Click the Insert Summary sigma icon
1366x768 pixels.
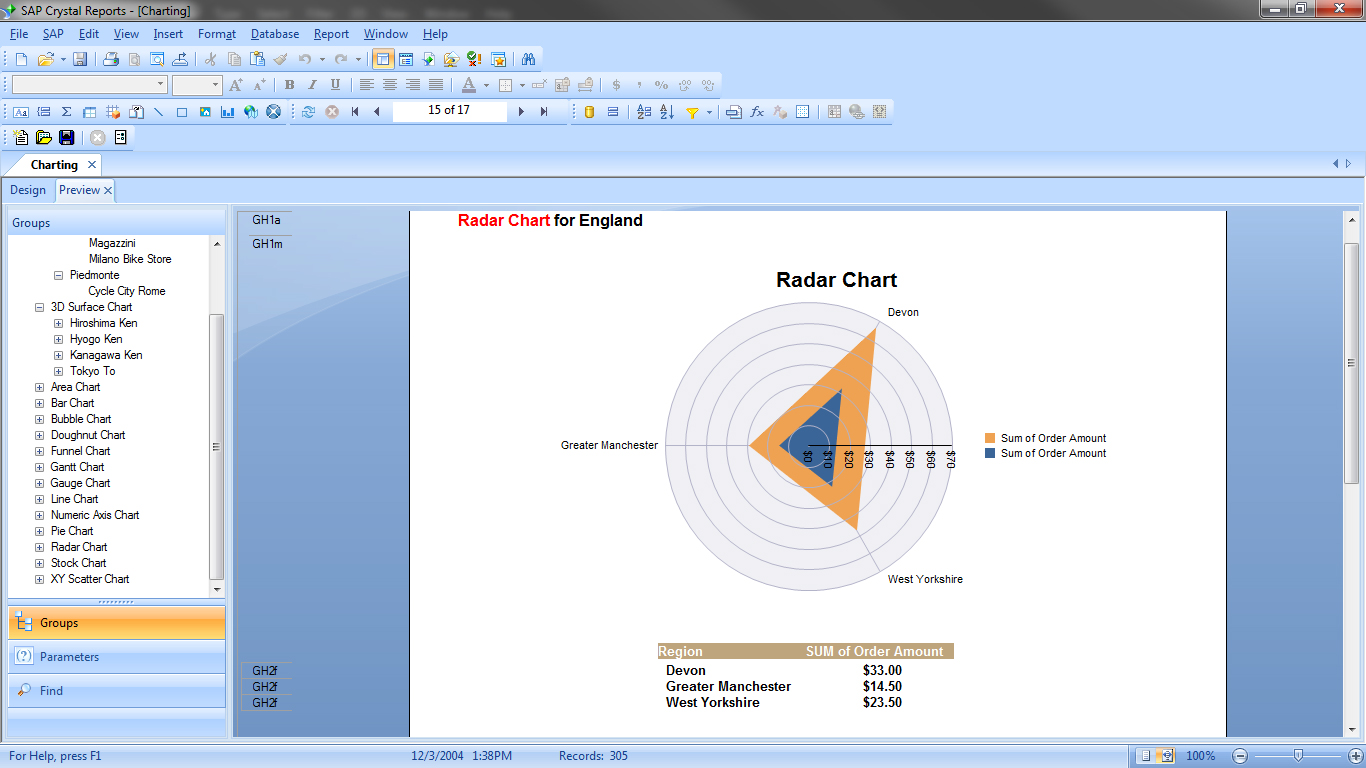click(x=66, y=112)
